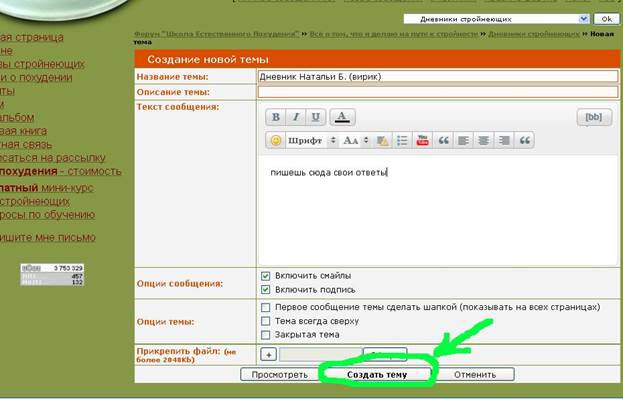Screen dimensions: 623x399
Task: Open Форум Школа Естественного Похудения breadcrumb link
Action: tap(217, 34)
